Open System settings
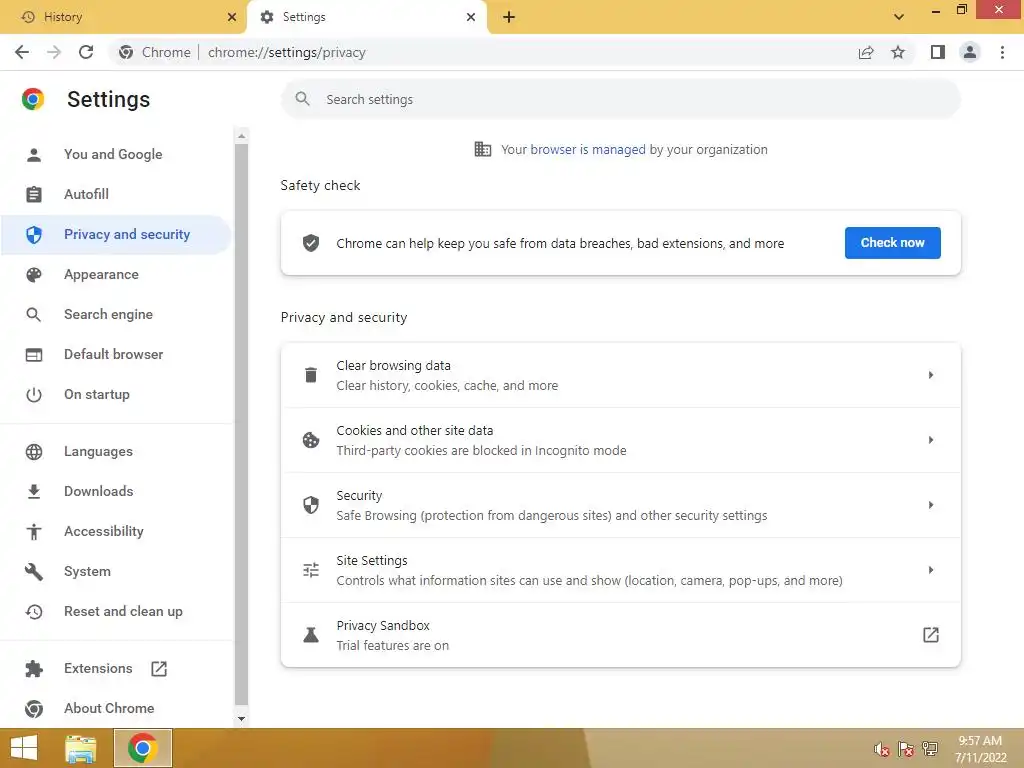 coord(116,571)
